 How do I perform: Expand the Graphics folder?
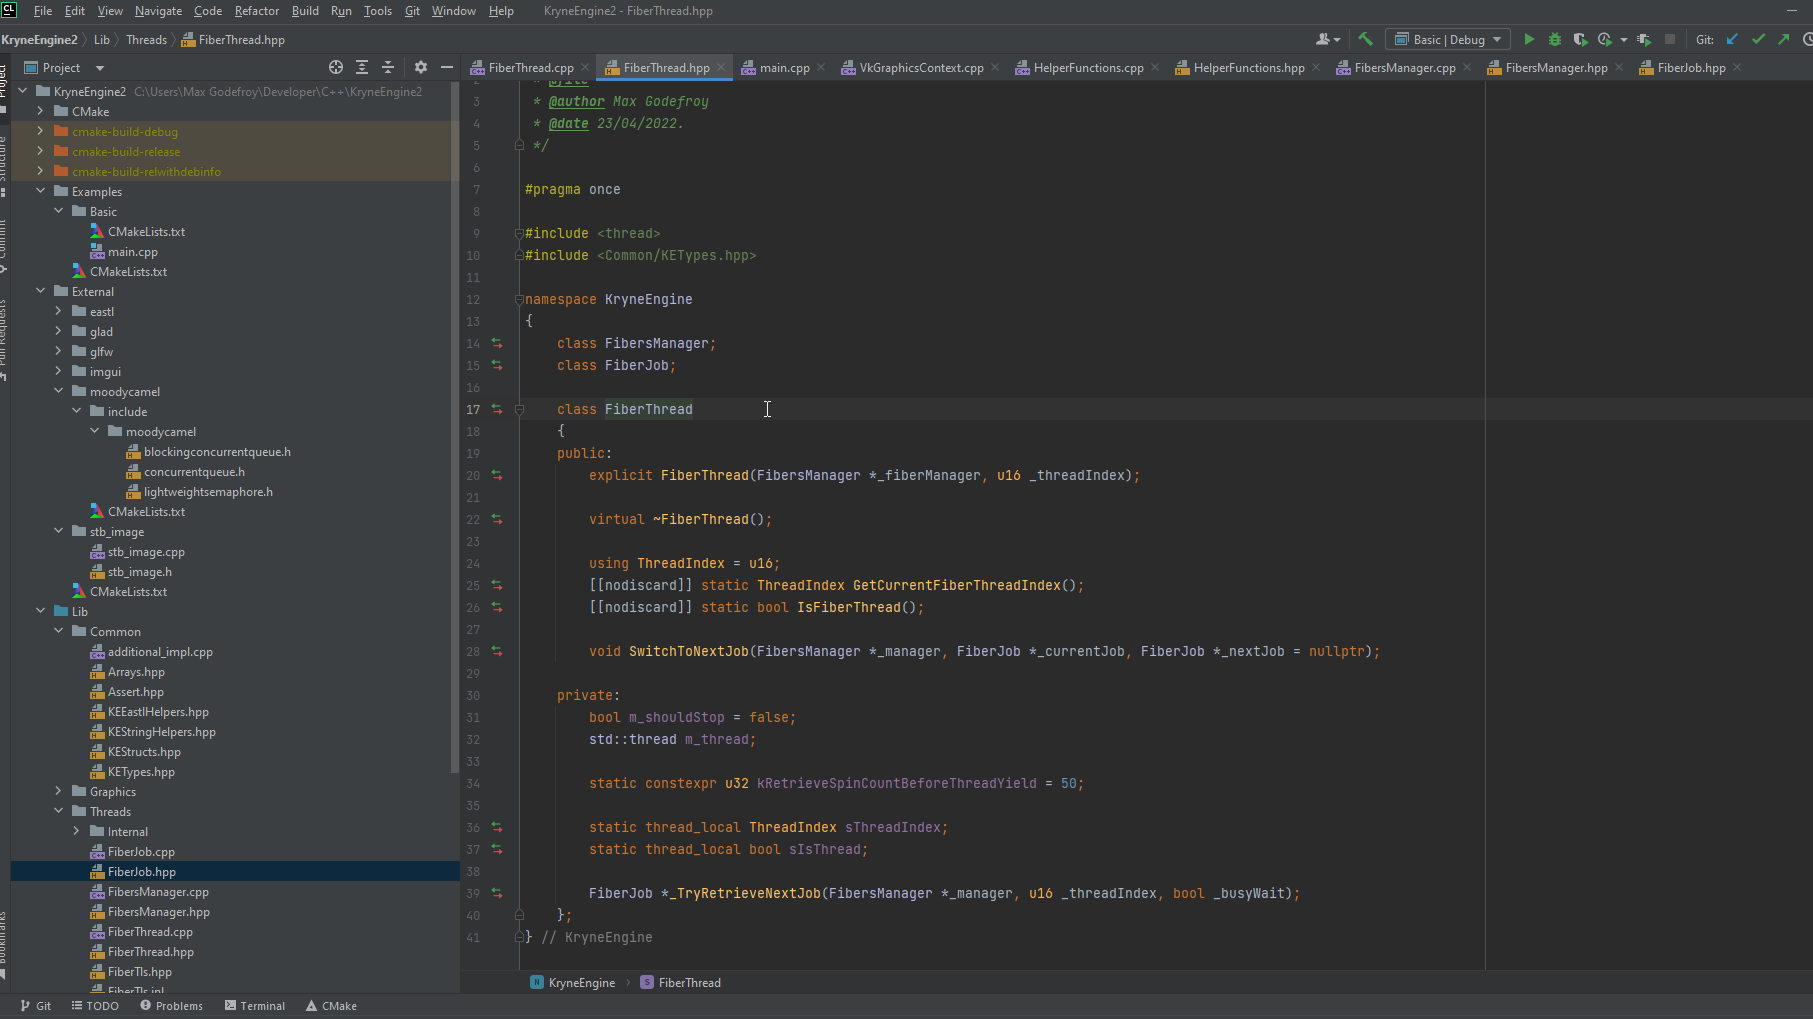point(58,791)
